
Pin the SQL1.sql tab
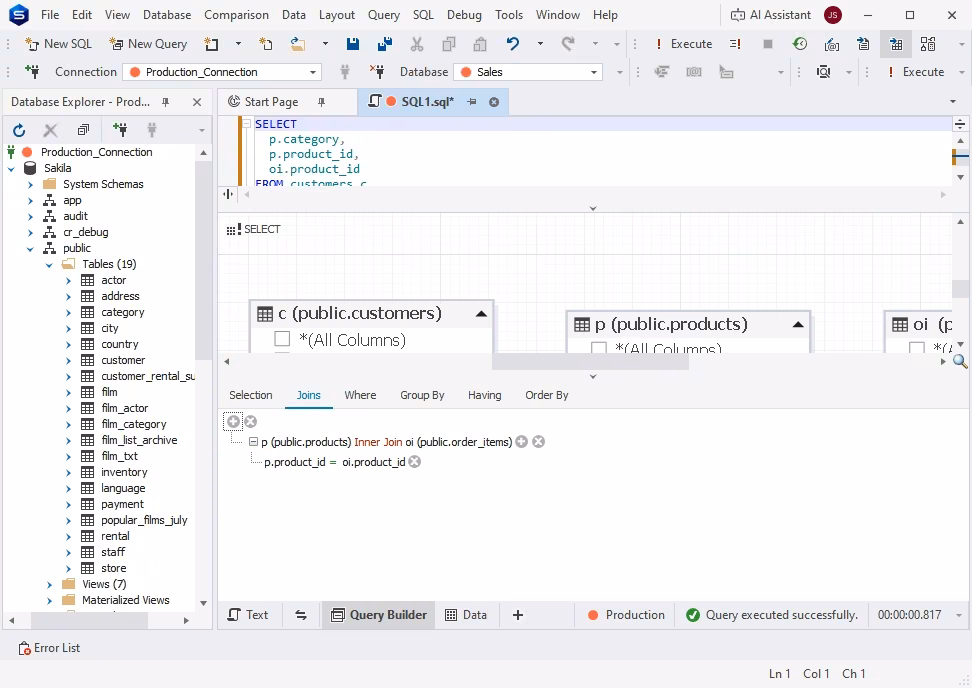point(472,102)
